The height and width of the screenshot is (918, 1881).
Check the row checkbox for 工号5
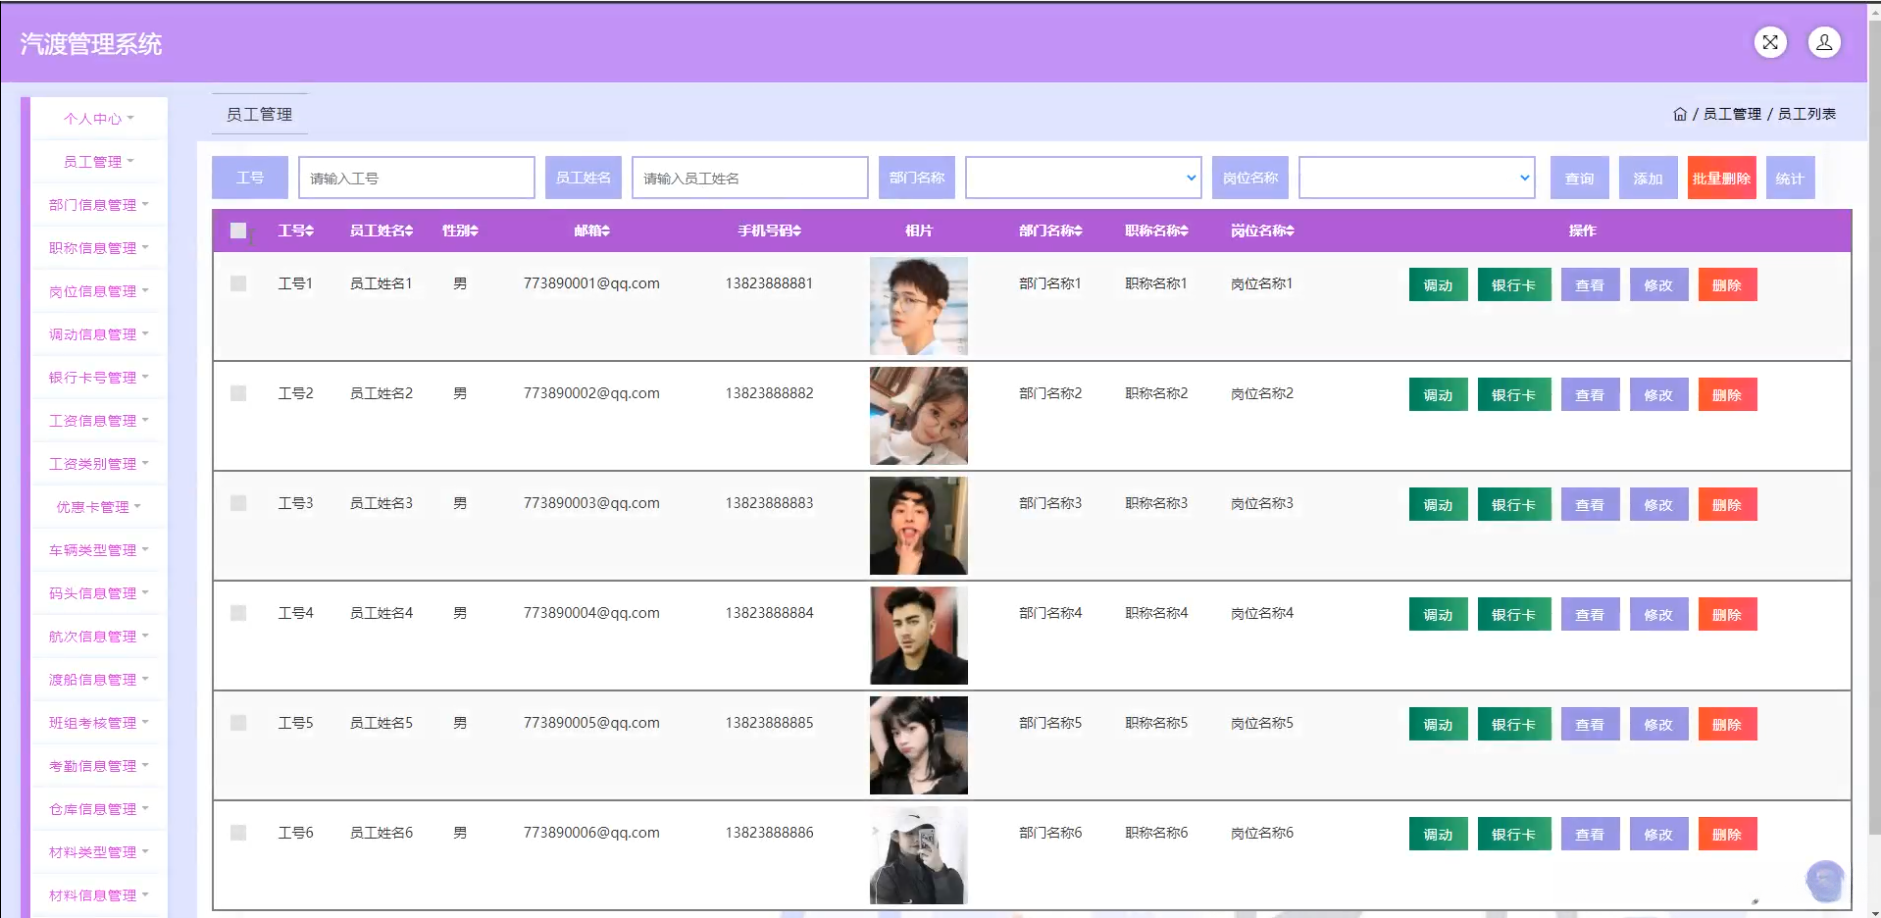pos(238,723)
